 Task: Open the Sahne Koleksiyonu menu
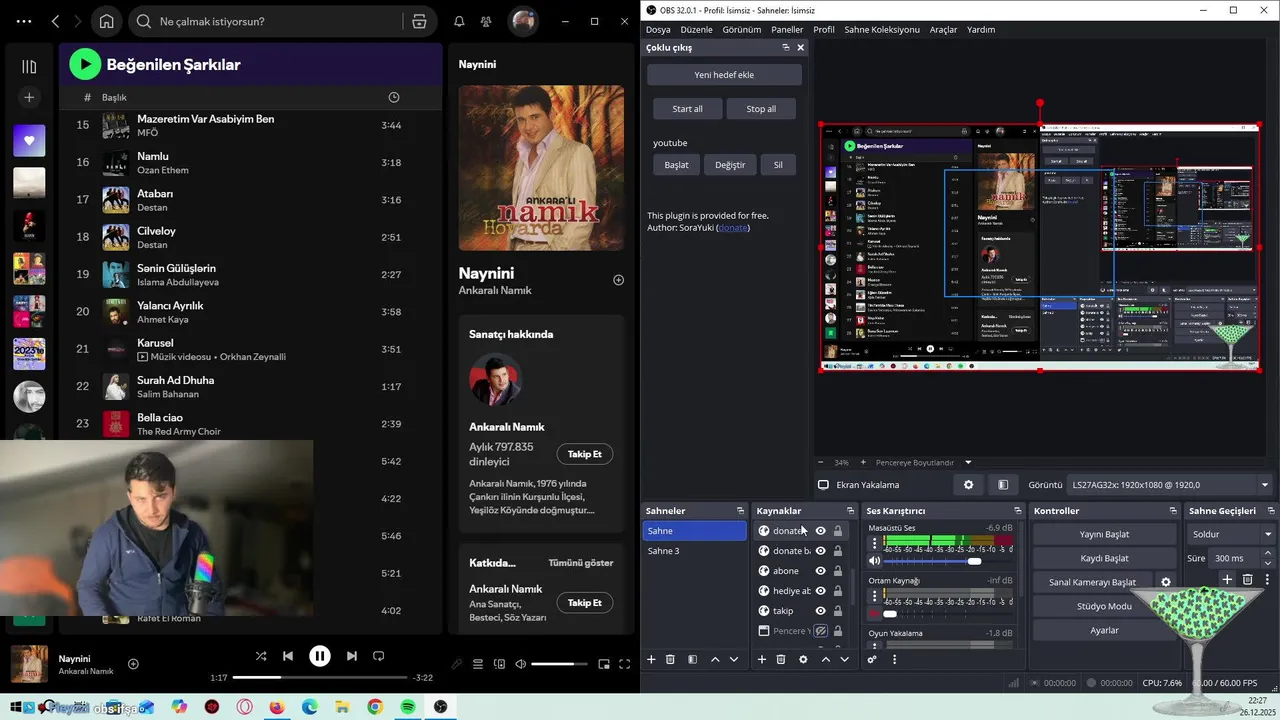point(882,30)
